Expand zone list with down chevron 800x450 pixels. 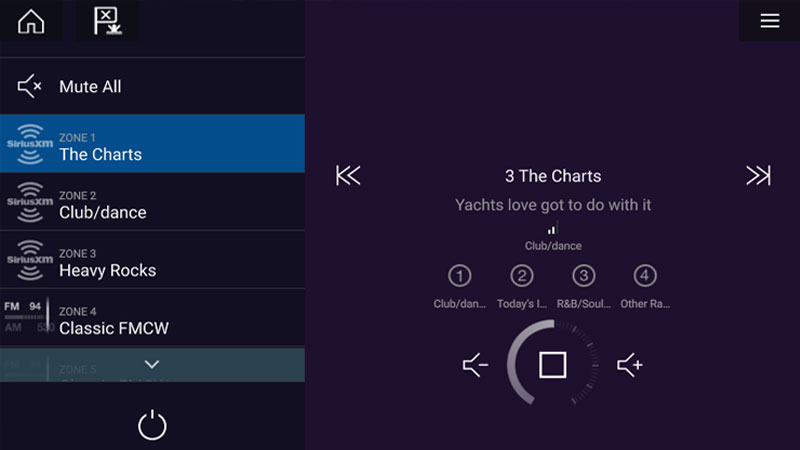pyautogui.click(x=152, y=364)
